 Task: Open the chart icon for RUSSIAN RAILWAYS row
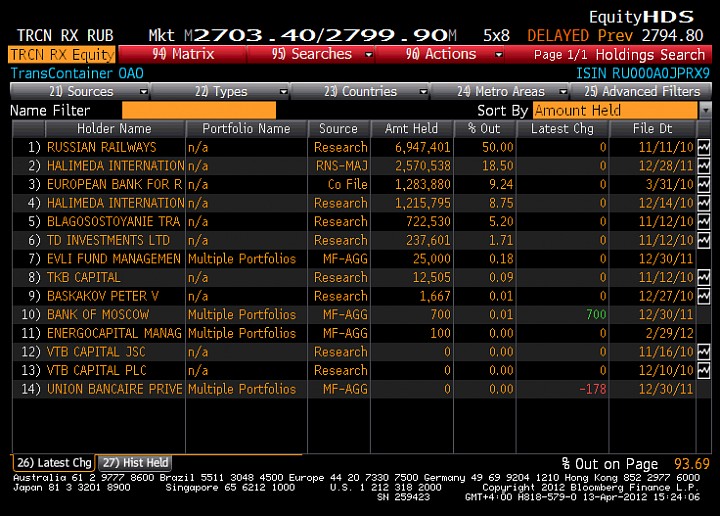(x=704, y=147)
